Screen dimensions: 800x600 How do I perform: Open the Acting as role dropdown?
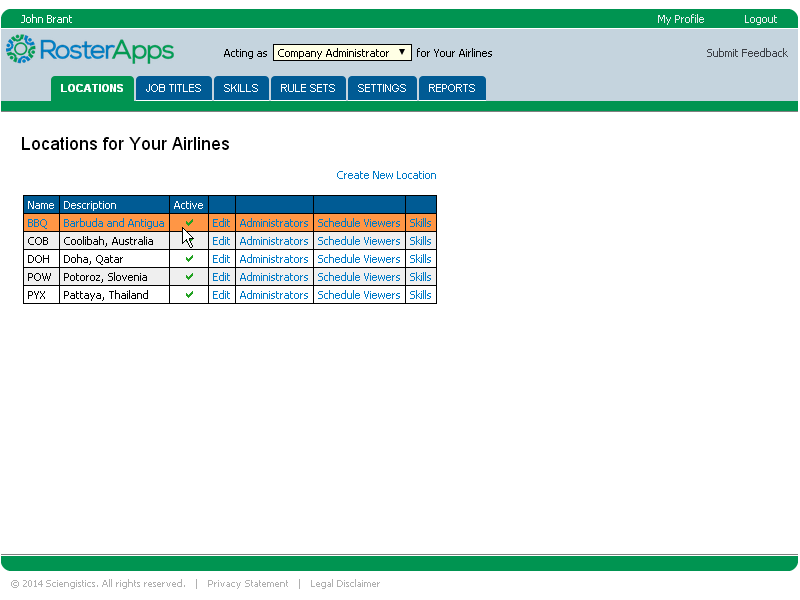342,53
